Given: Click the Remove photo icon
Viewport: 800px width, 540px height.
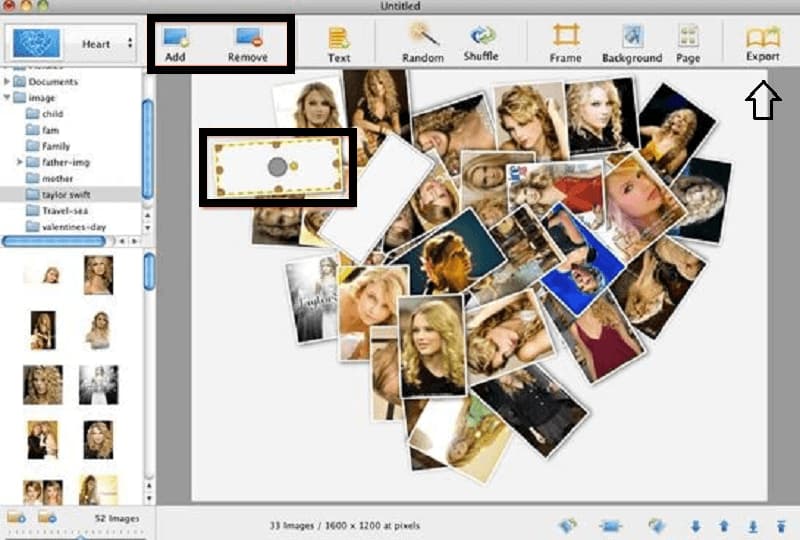Looking at the screenshot, I should tap(247, 41).
